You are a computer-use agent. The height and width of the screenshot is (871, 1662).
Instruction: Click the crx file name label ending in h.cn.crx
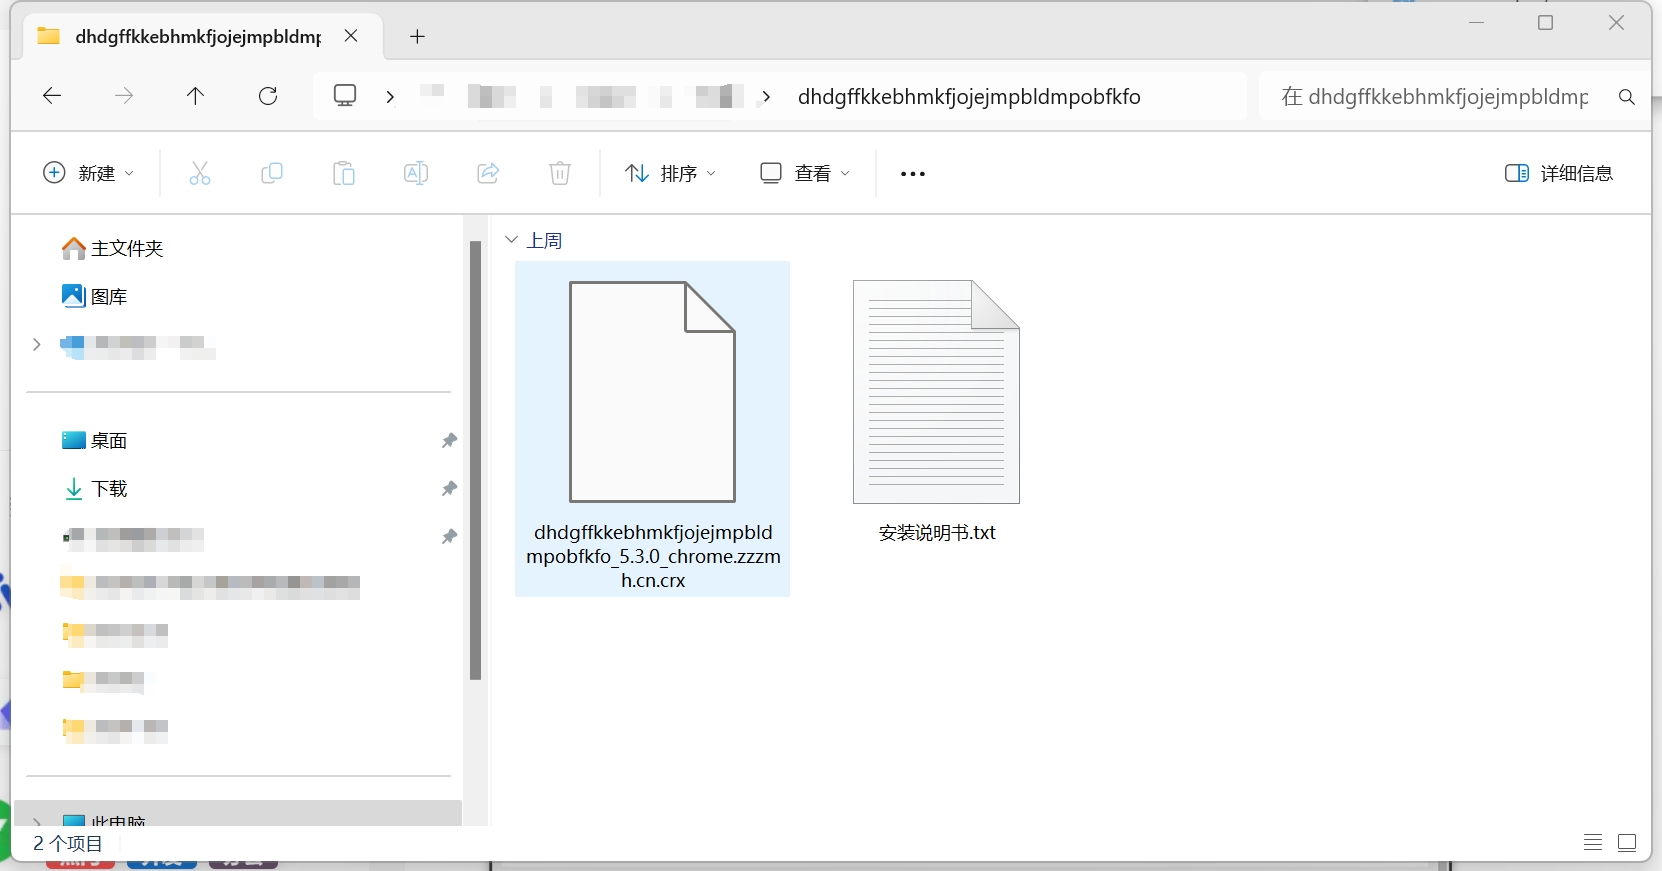(x=653, y=556)
